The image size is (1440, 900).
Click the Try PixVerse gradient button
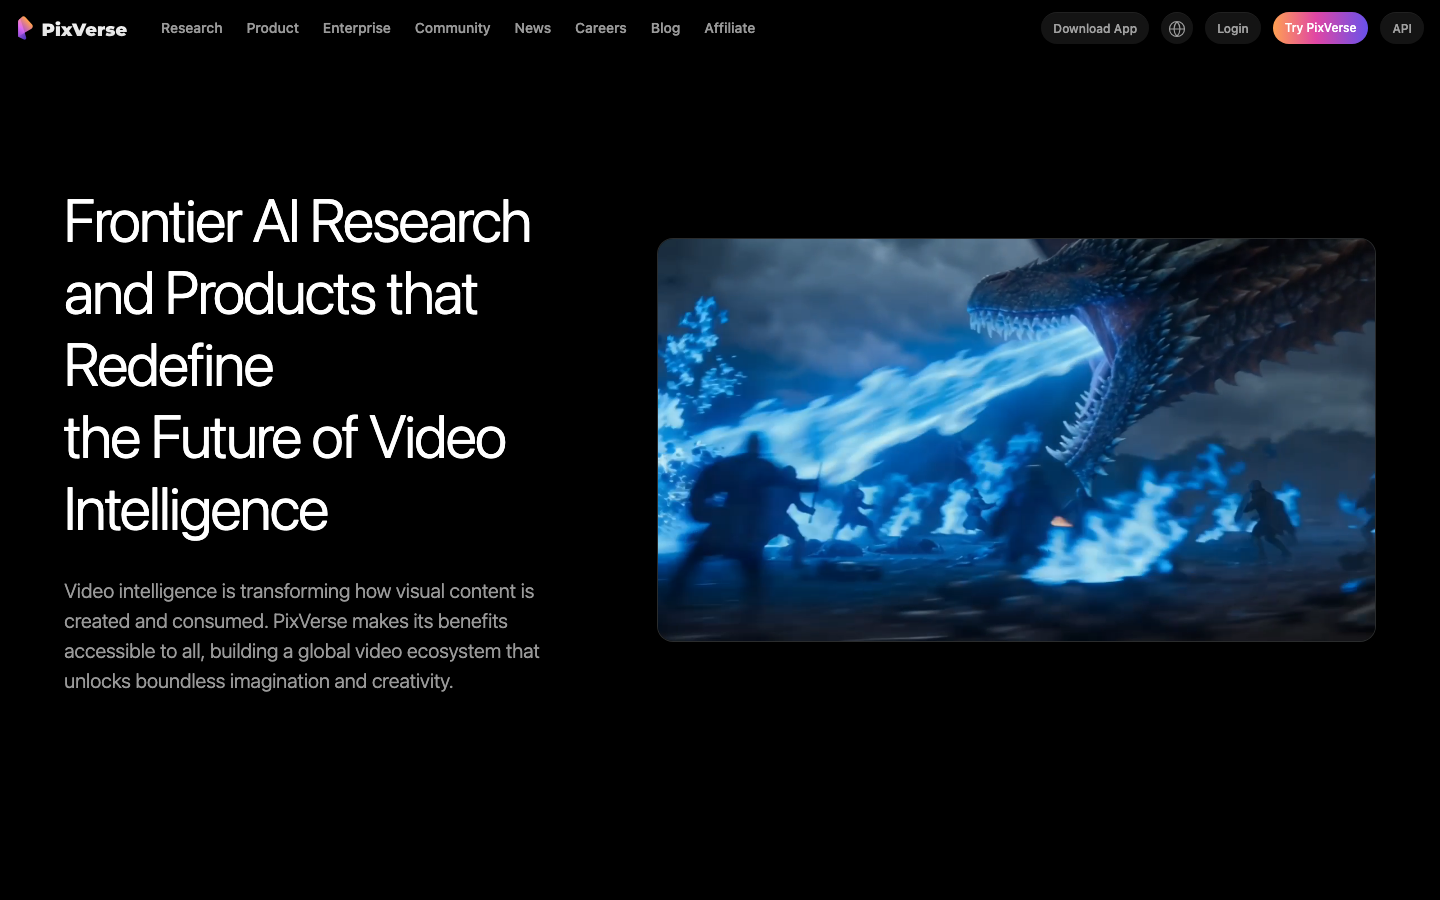(x=1320, y=28)
